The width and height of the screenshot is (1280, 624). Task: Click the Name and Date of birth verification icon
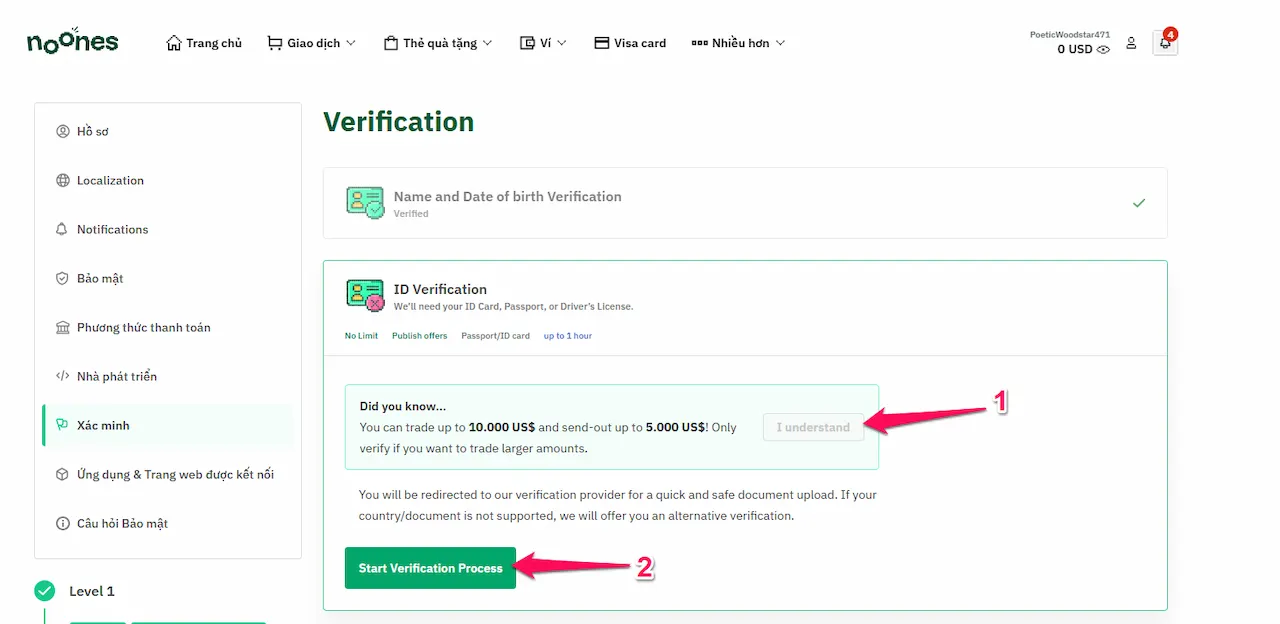point(365,202)
